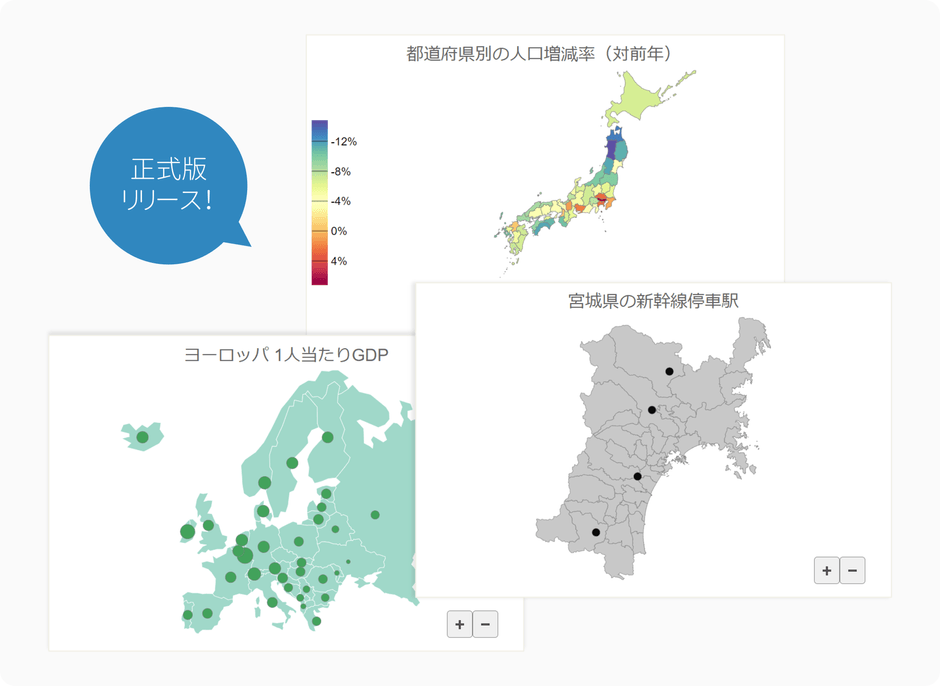
Task: Select the central Sendai station marker
Action: pos(638,475)
